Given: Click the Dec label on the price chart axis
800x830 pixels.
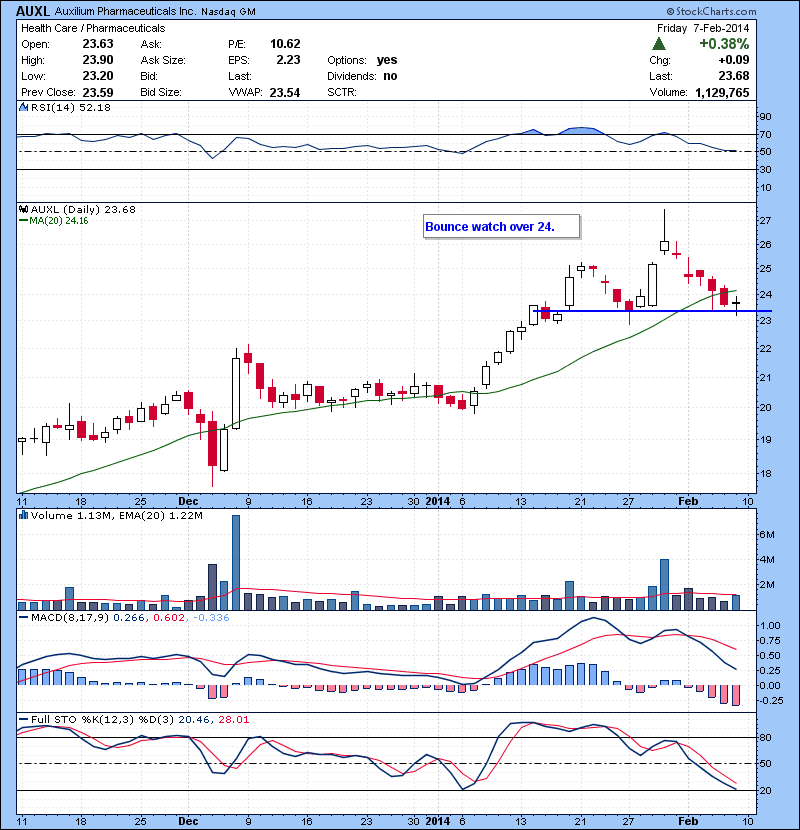Looking at the screenshot, I should tap(188, 501).
